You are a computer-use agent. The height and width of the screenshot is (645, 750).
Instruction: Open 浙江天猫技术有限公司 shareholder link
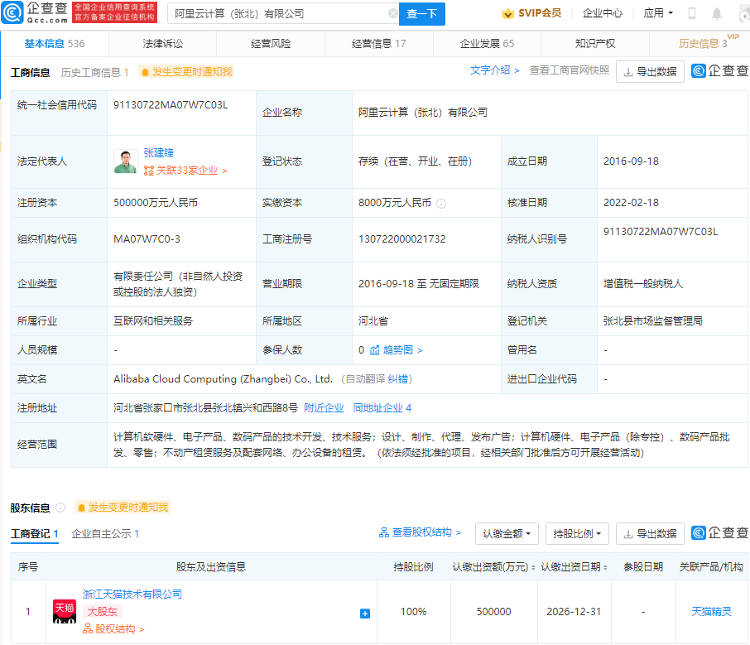coord(132,594)
